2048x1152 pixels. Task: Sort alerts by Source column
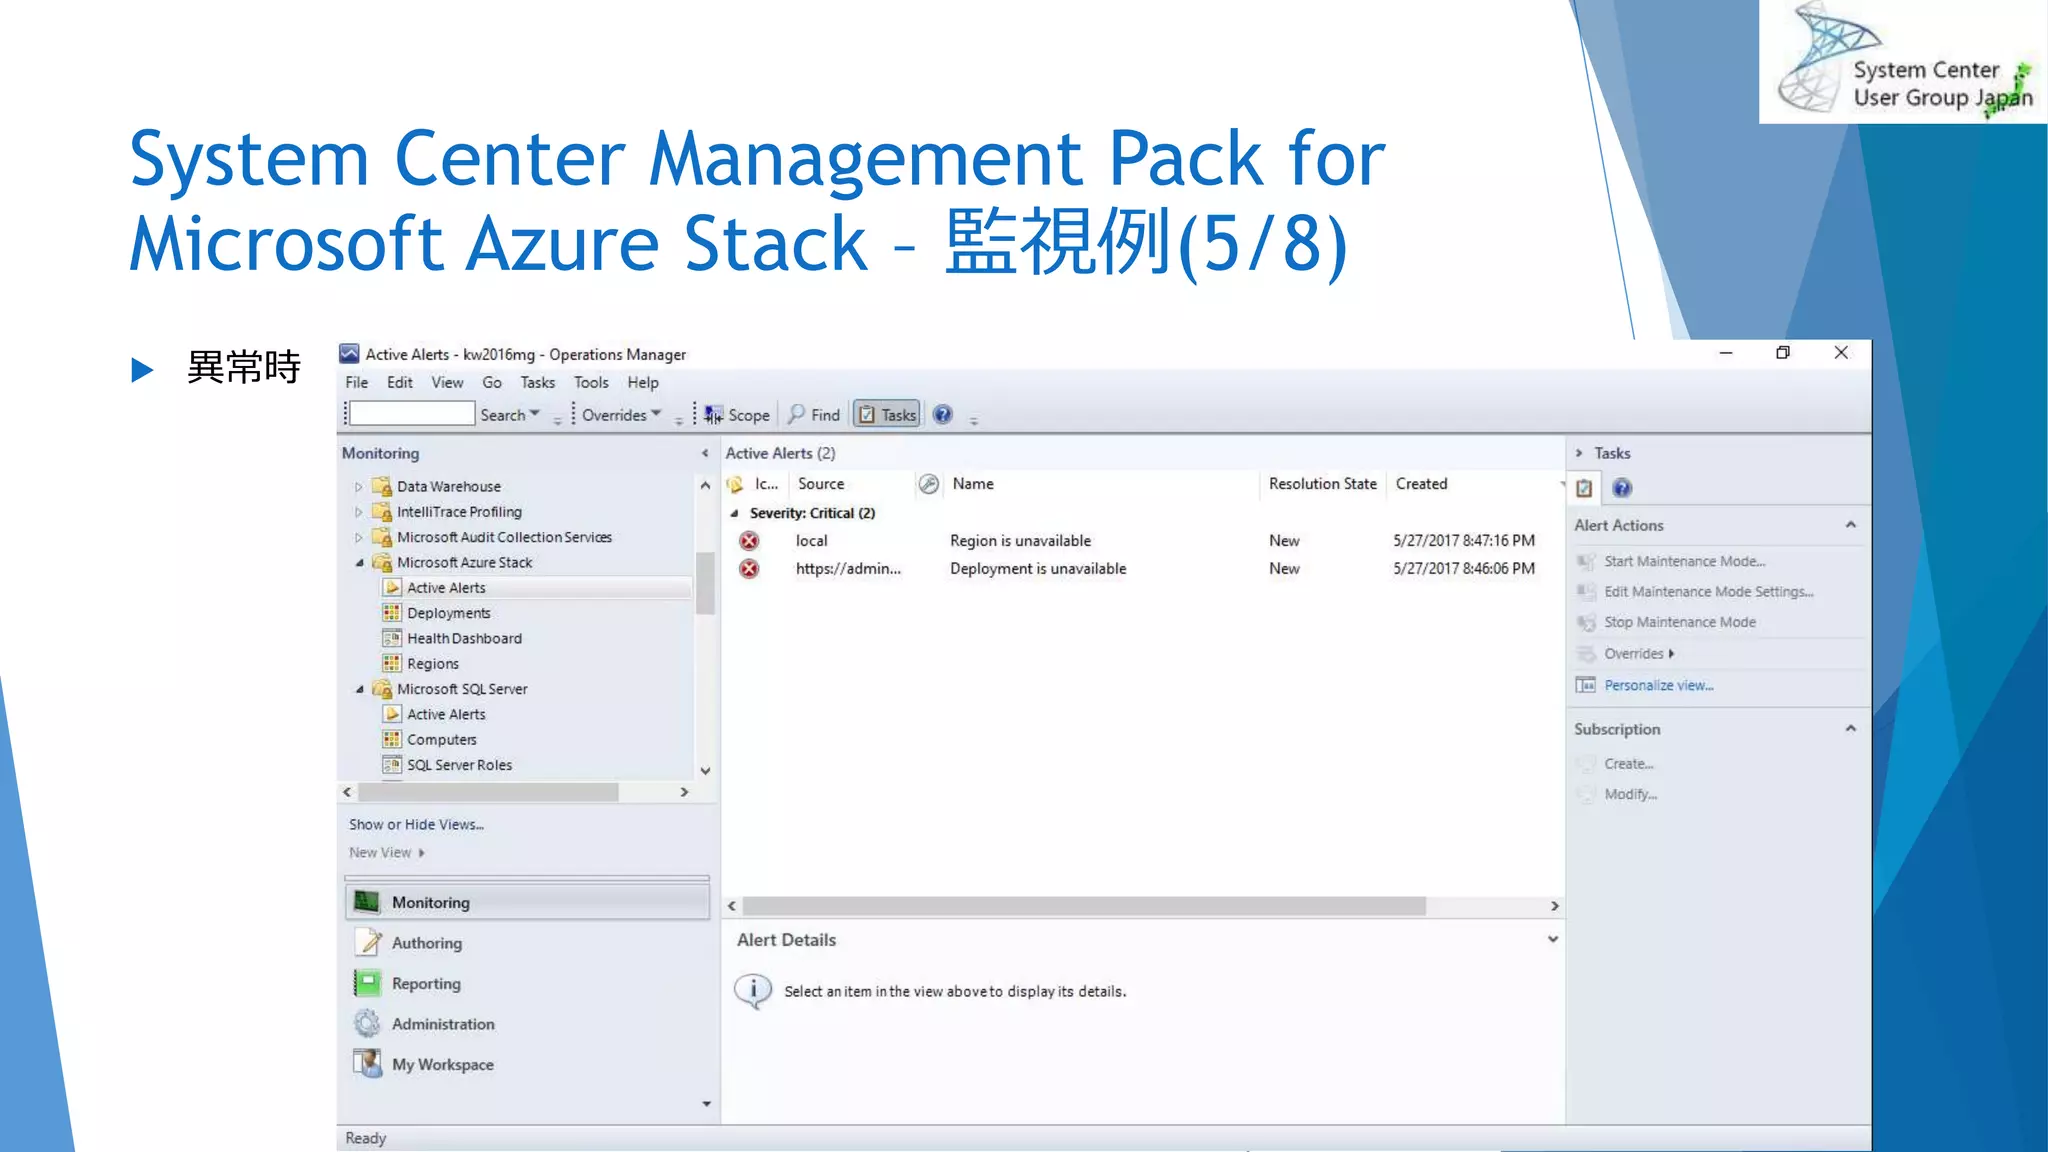coord(821,484)
